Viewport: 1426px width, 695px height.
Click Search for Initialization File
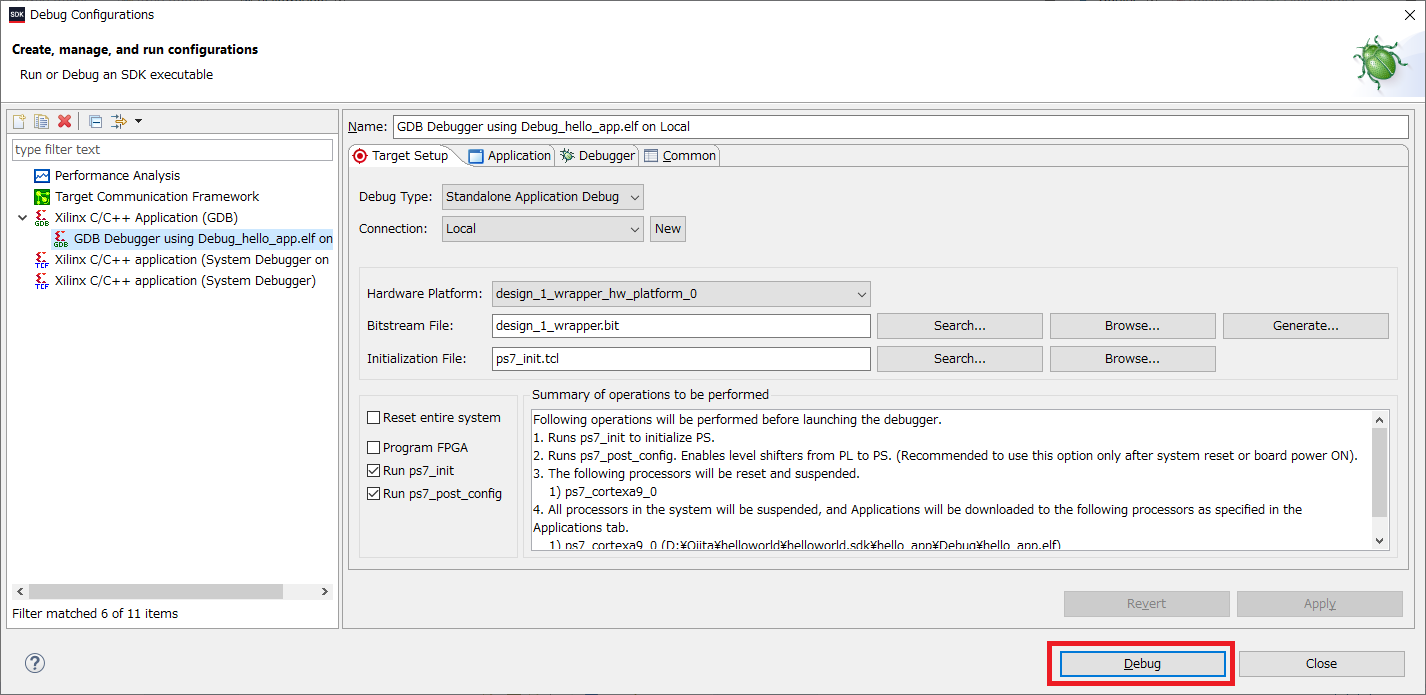pyautogui.click(x=960, y=359)
